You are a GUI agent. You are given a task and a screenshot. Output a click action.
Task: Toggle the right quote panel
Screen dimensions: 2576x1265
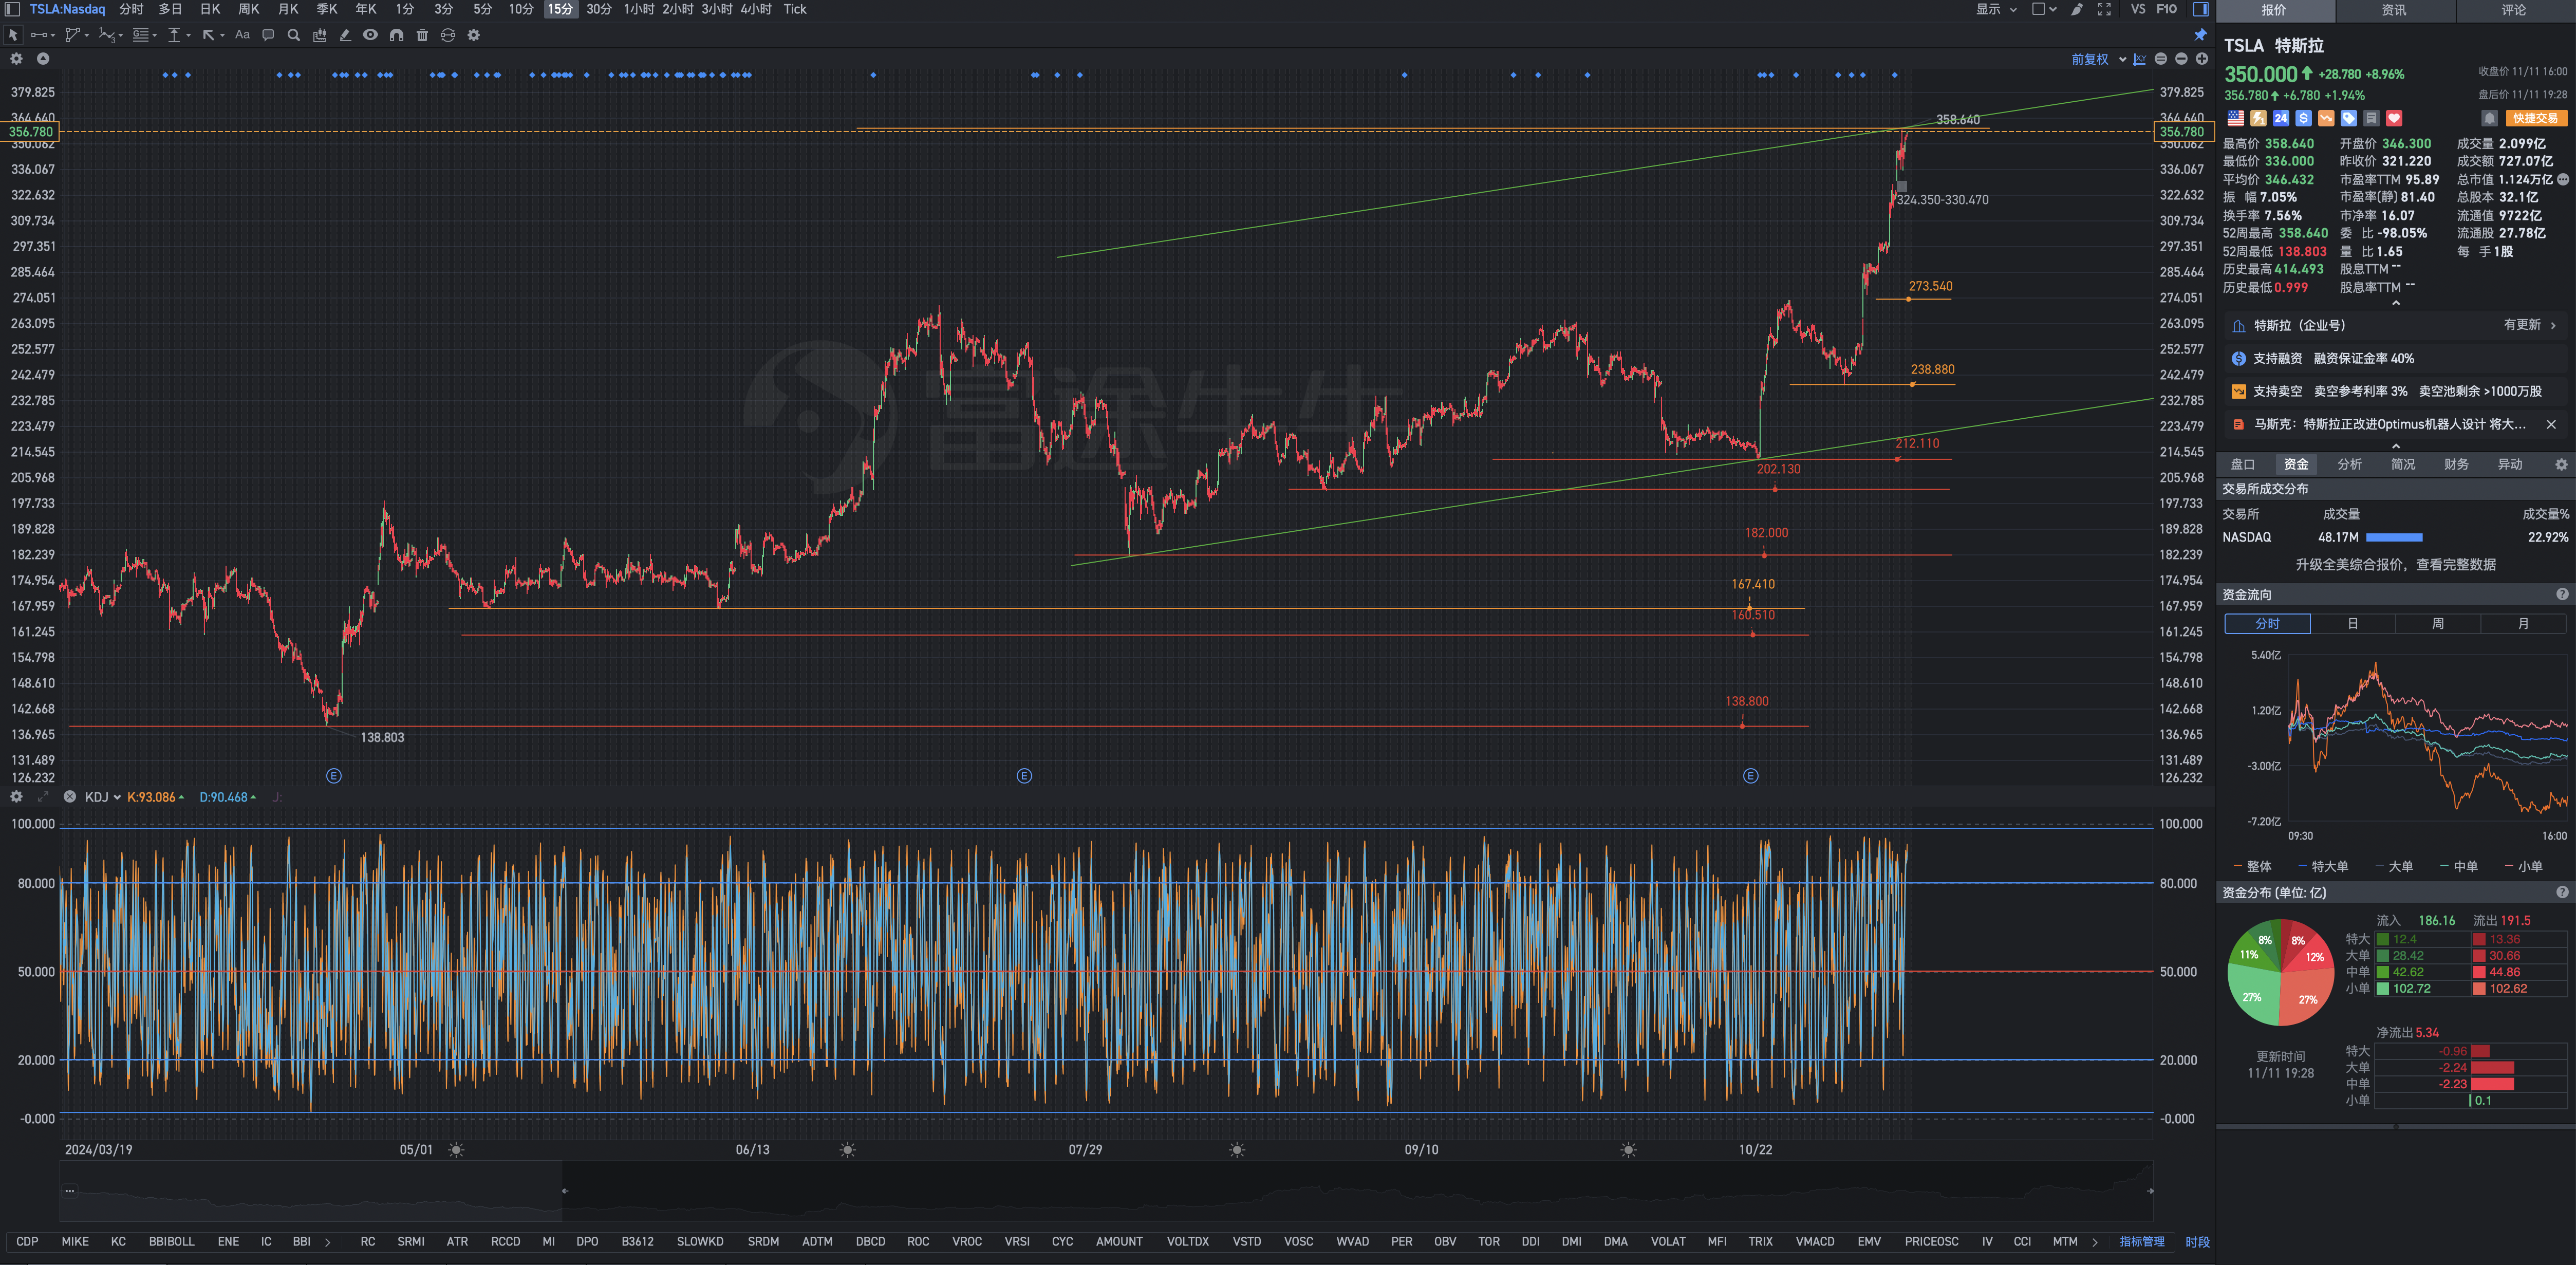(x=2200, y=9)
